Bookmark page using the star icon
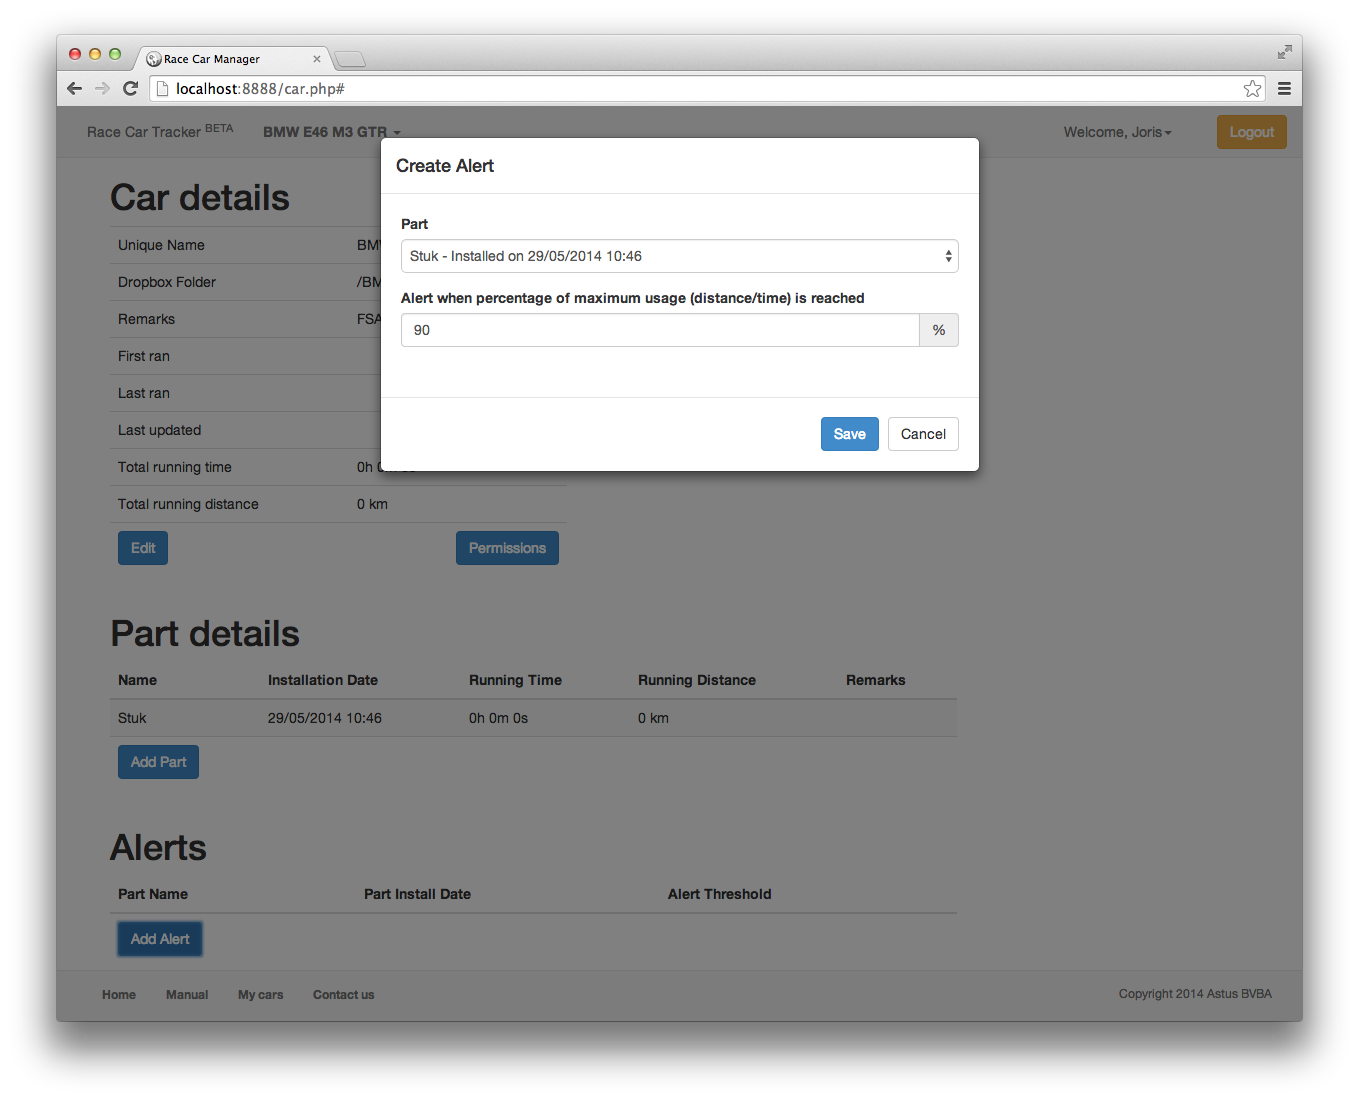The image size is (1359, 1100). tap(1252, 89)
